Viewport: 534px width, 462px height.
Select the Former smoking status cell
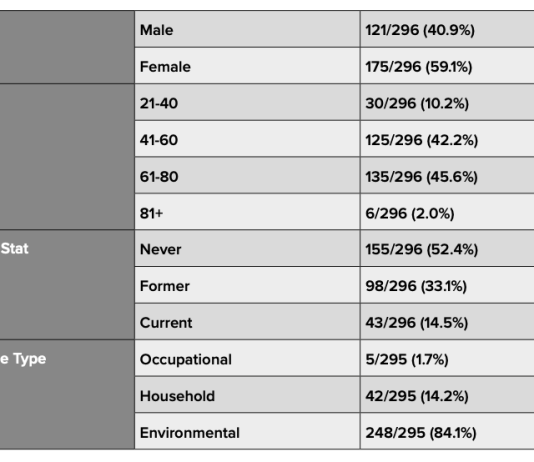tap(247, 285)
